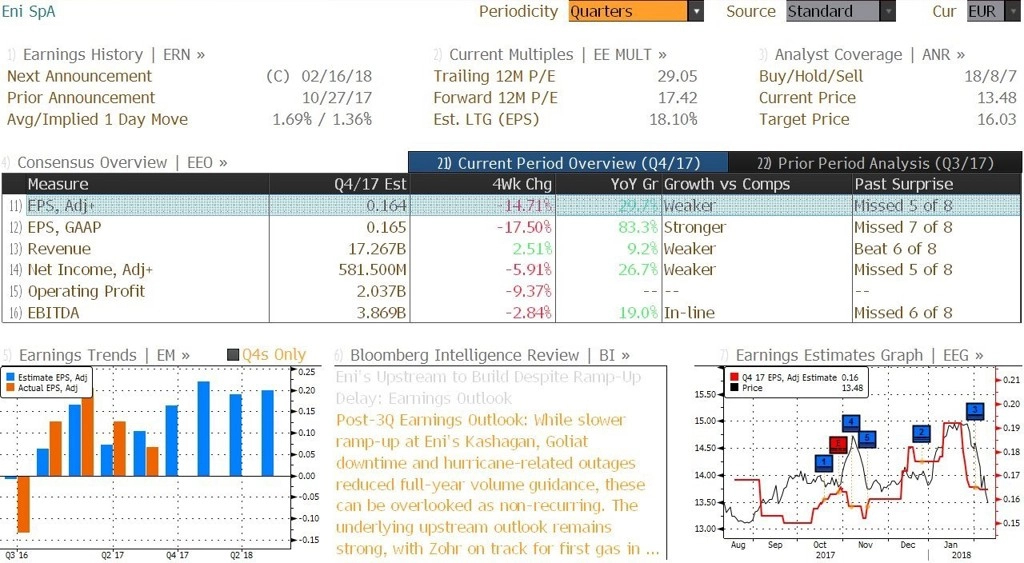1024x563 pixels.
Task: Click the YoY Gr column header
Action: pos(608,184)
